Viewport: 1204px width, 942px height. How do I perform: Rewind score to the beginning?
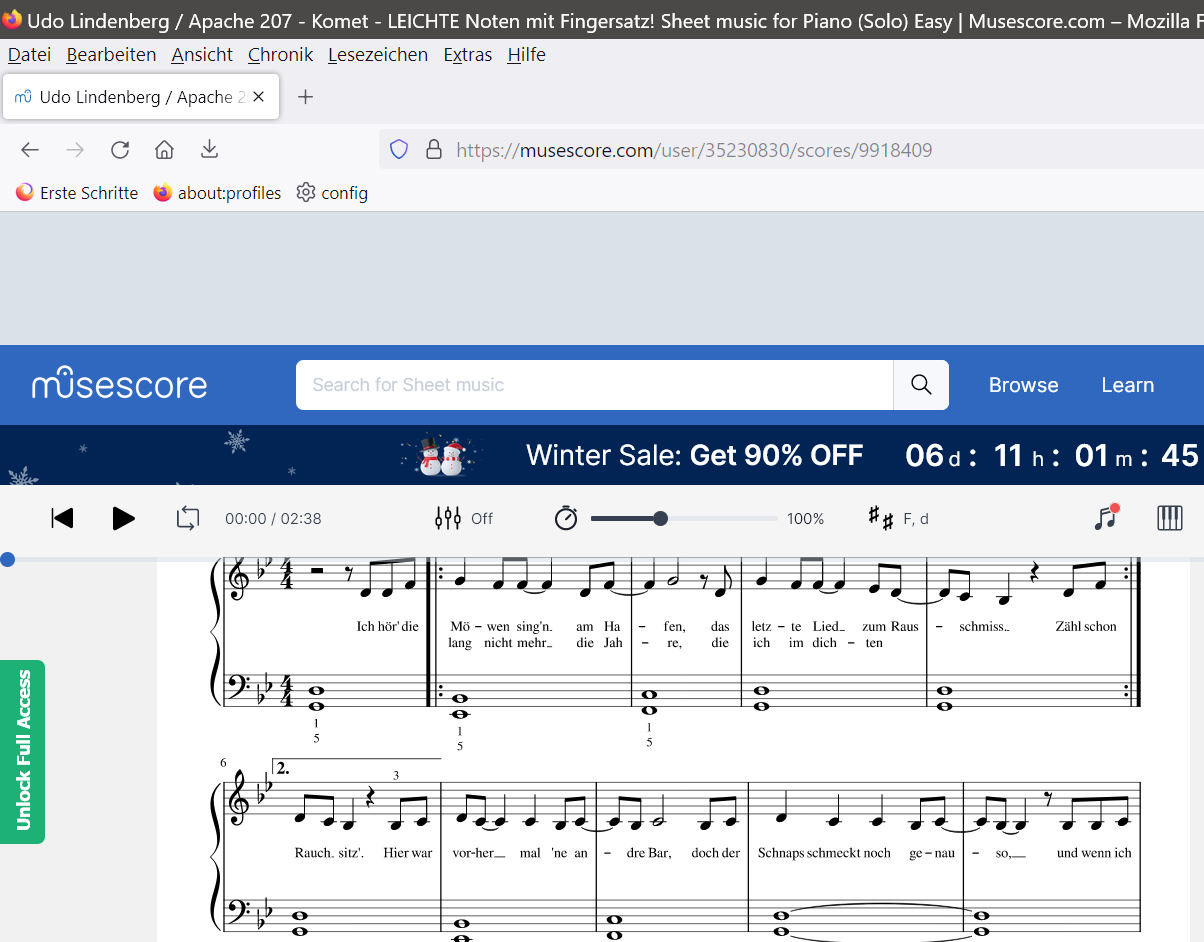pyautogui.click(x=62, y=518)
